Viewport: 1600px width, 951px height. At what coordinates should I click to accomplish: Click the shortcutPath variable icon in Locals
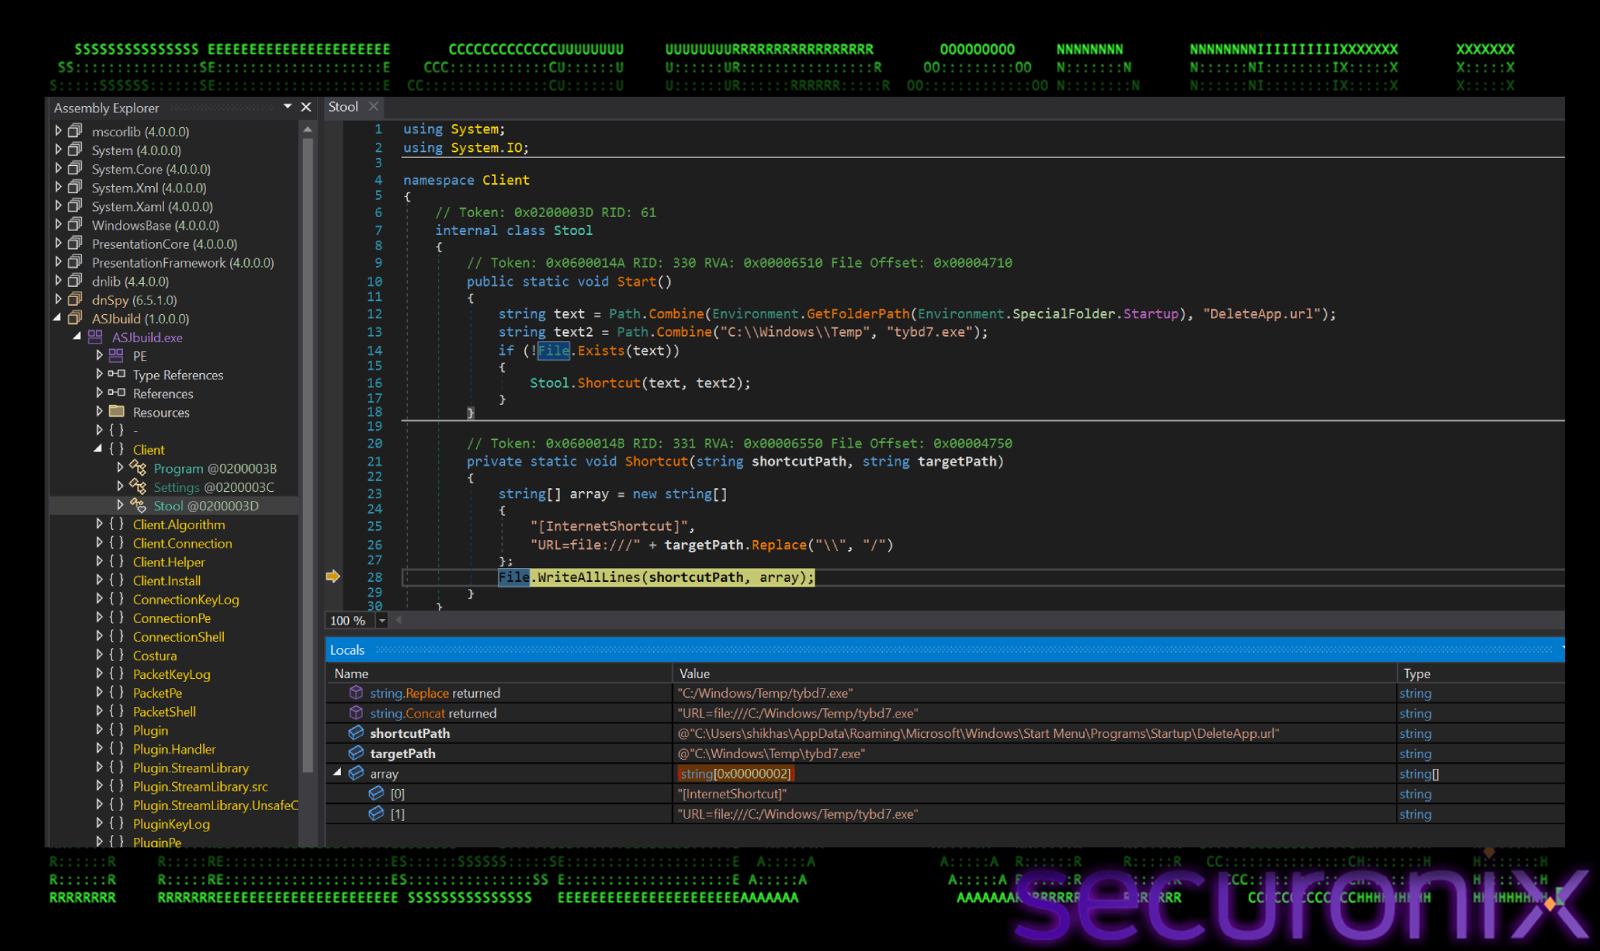pyautogui.click(x=356, y=733)
